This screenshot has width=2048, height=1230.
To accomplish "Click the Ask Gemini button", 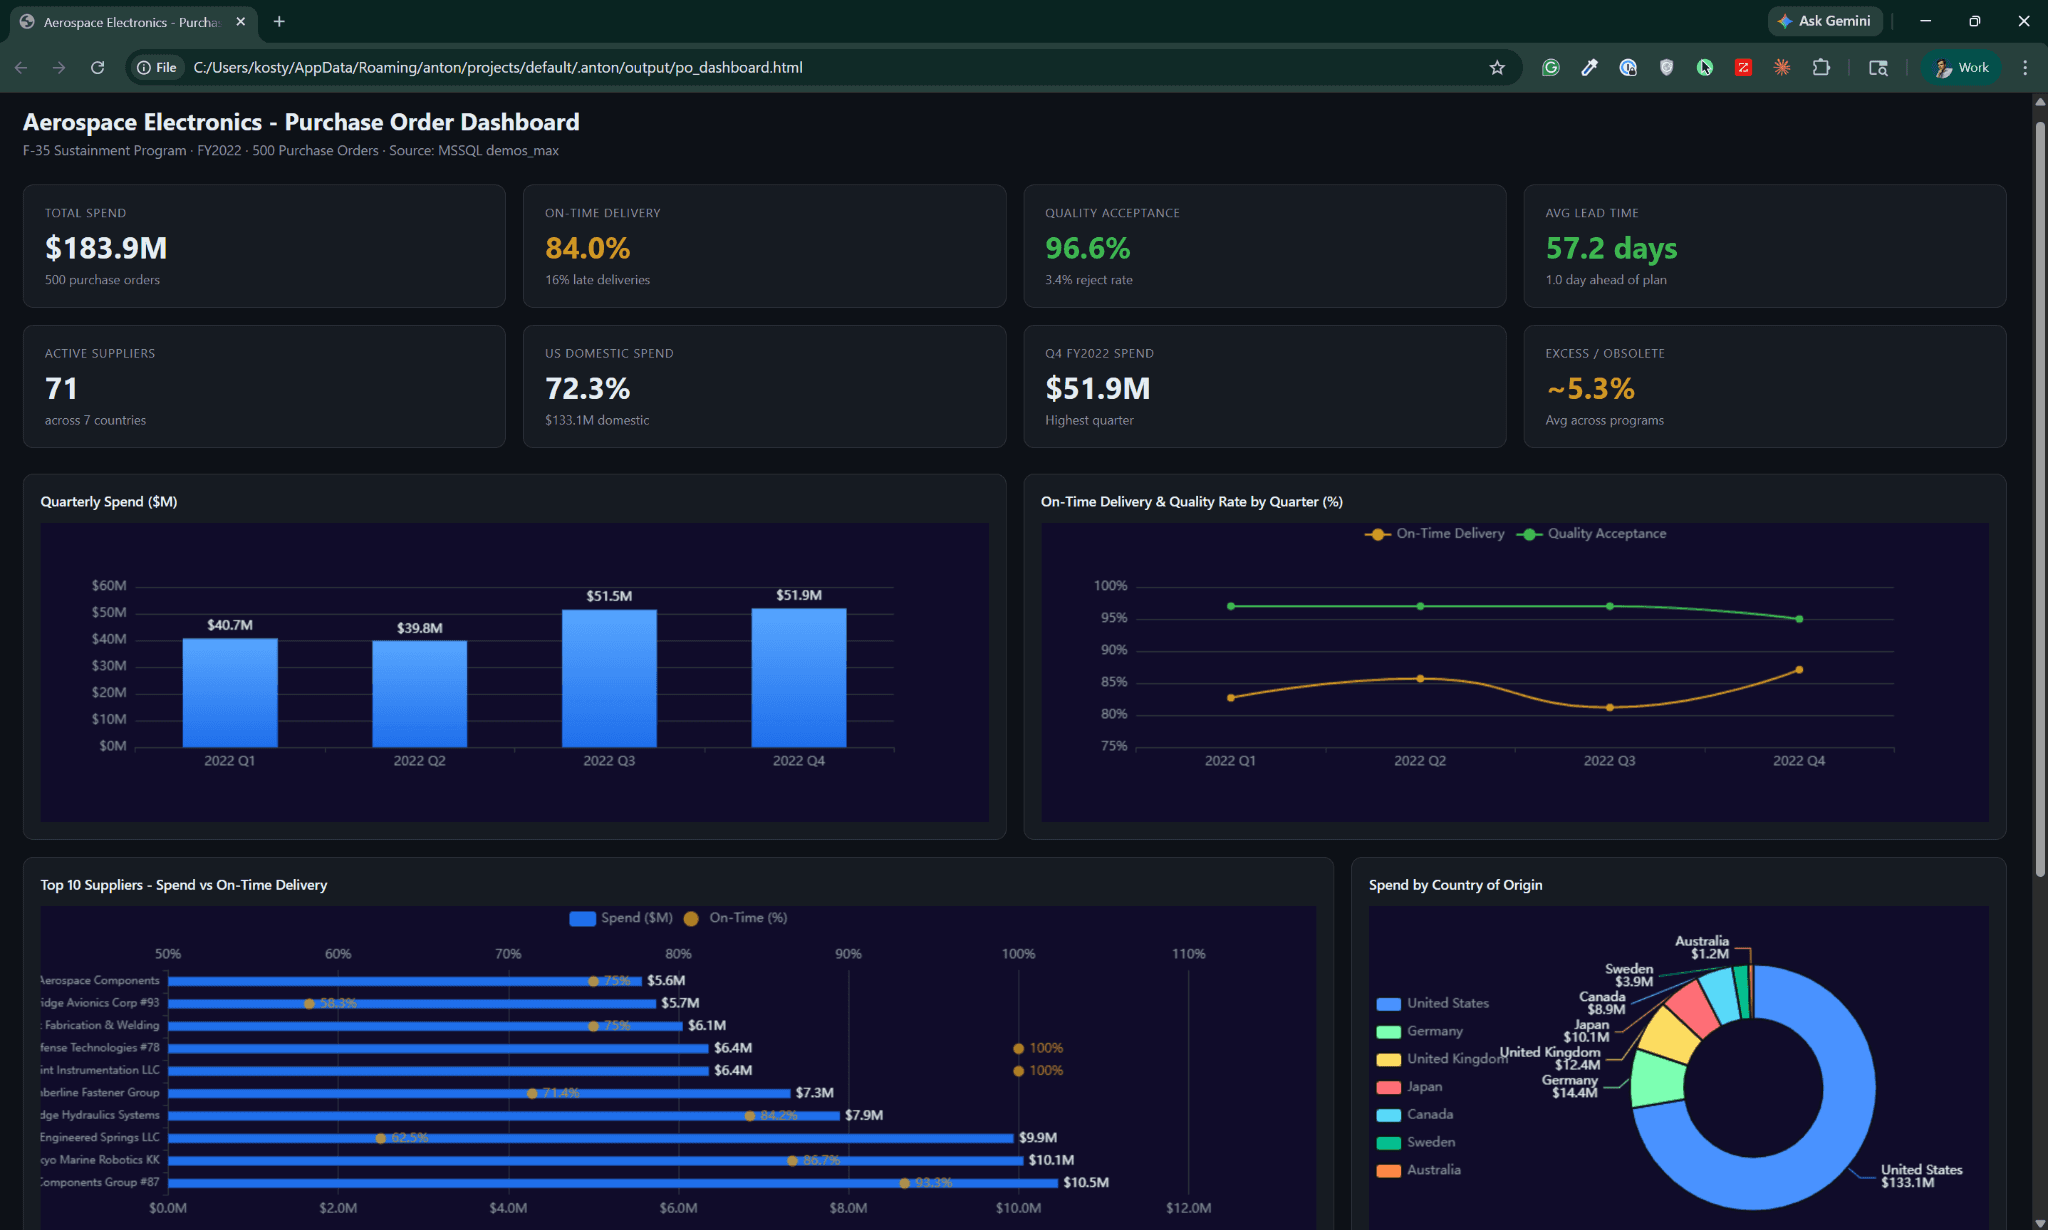I will [1824, 20].
